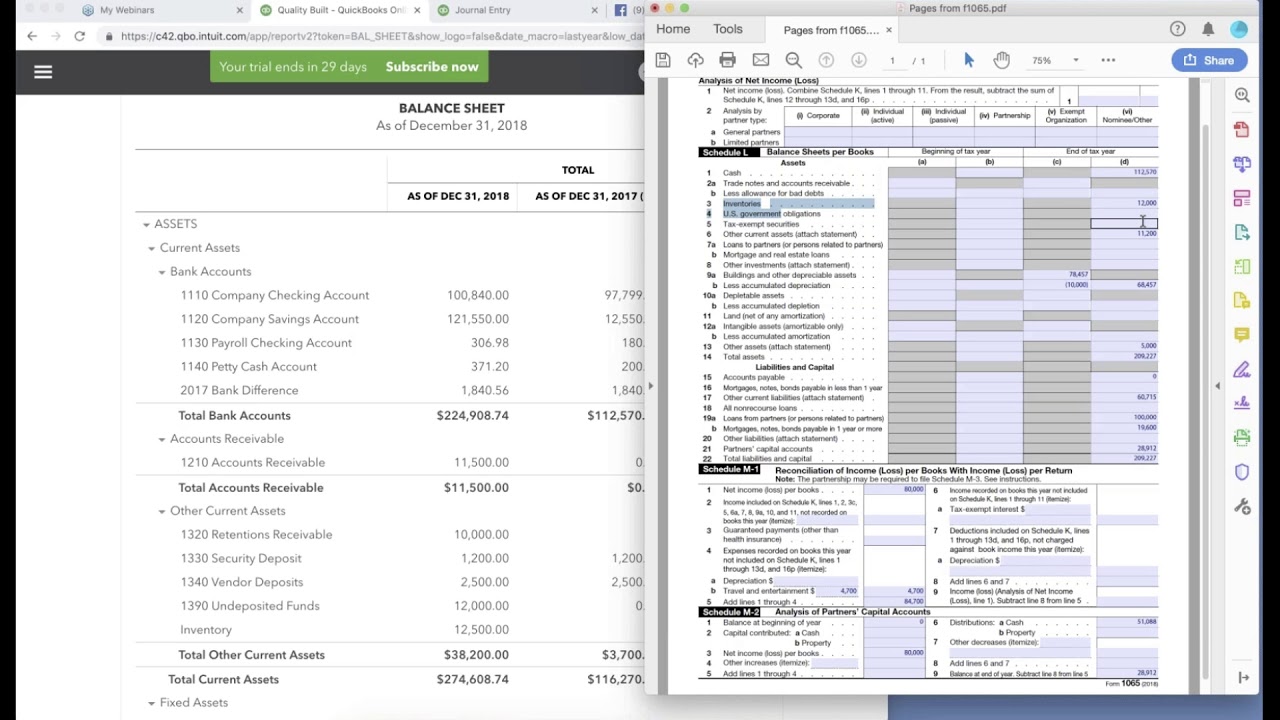Click the 11,500.00 Accounts Receivable amount
Image resolution: width=1280 pixels, height=720 pixels.
(x=481, y=462)
